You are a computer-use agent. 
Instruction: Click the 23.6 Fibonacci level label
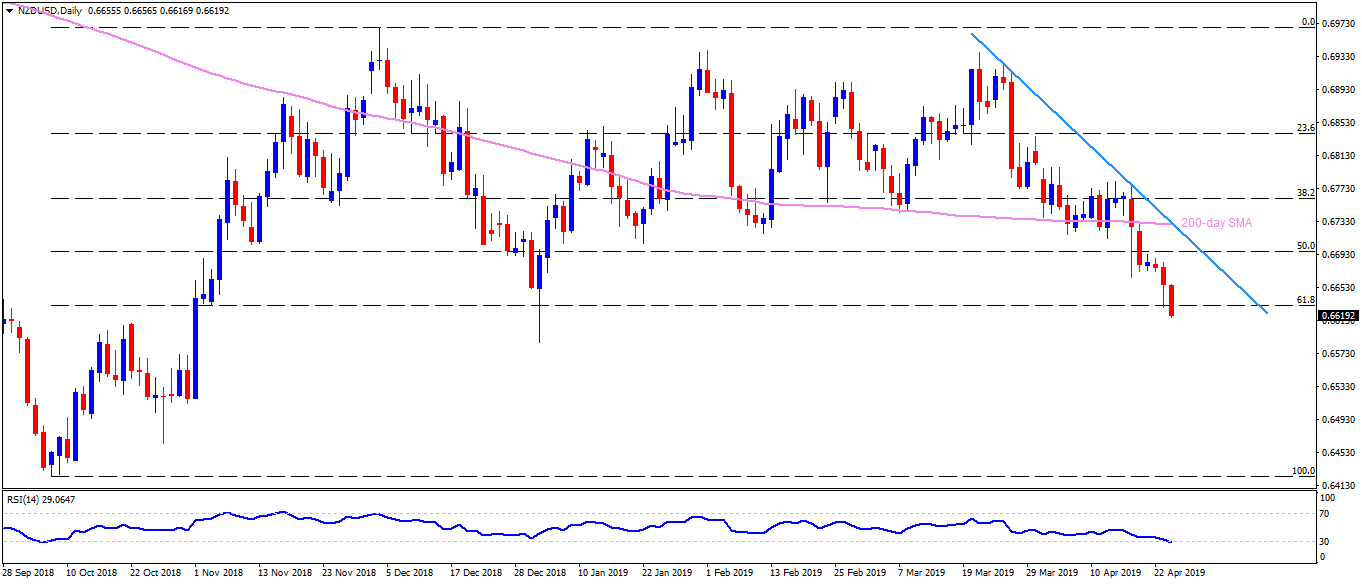(x=1304, y=127)
